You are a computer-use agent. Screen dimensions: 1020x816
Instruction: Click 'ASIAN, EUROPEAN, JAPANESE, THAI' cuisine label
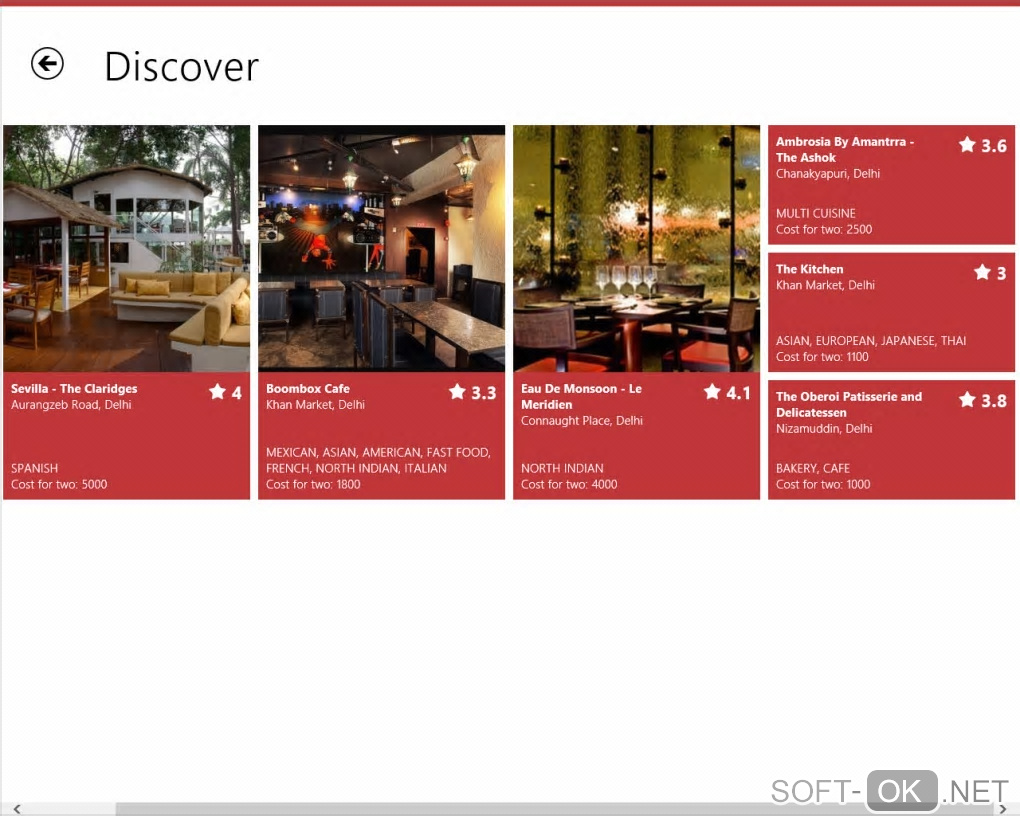click(870, 341)
